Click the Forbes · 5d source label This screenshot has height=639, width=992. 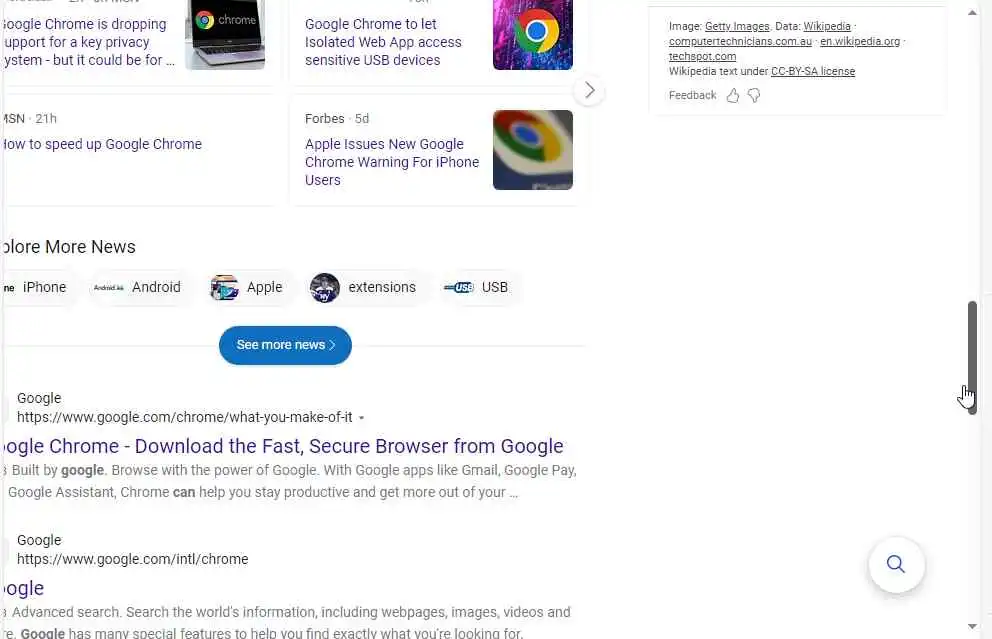pos(337,119)
